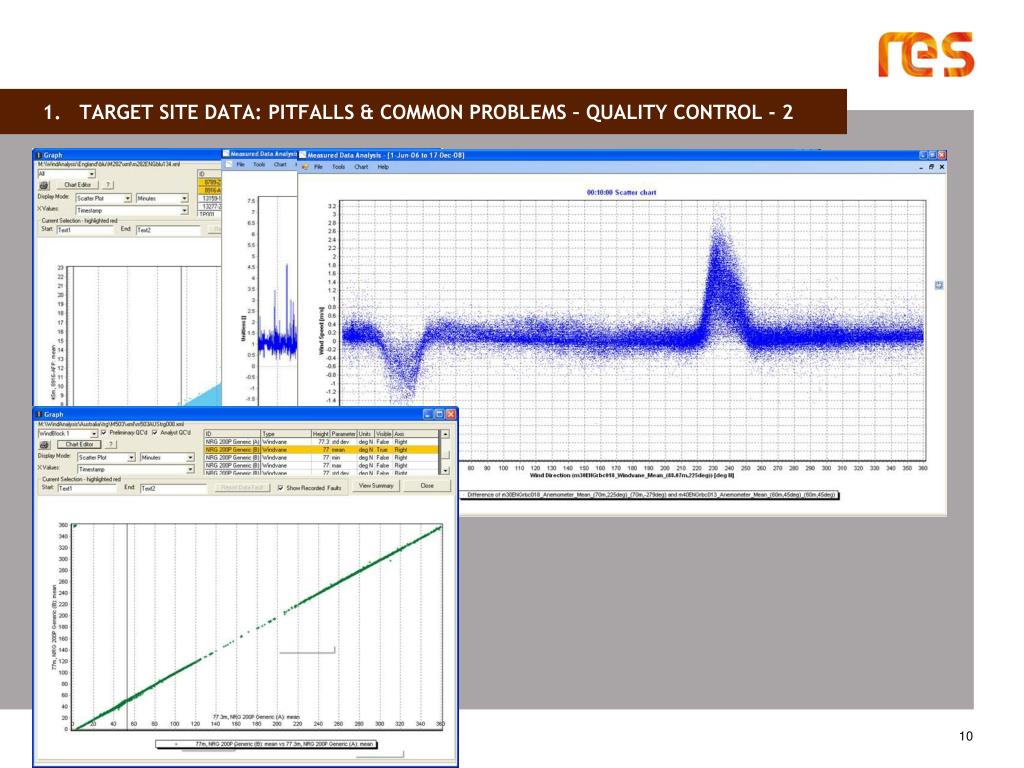
Task: Uncheck Show Recorded Faults
Action: click(x=280, y=488)
